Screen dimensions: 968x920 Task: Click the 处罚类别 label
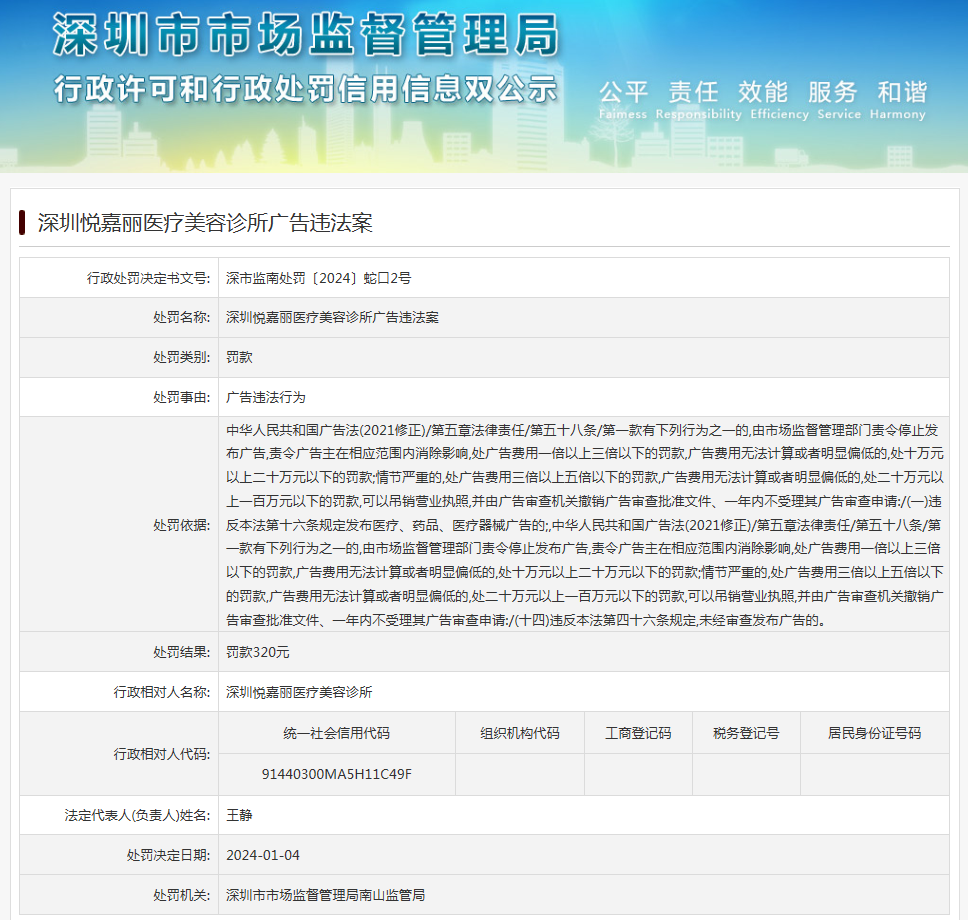pos(182,358)
